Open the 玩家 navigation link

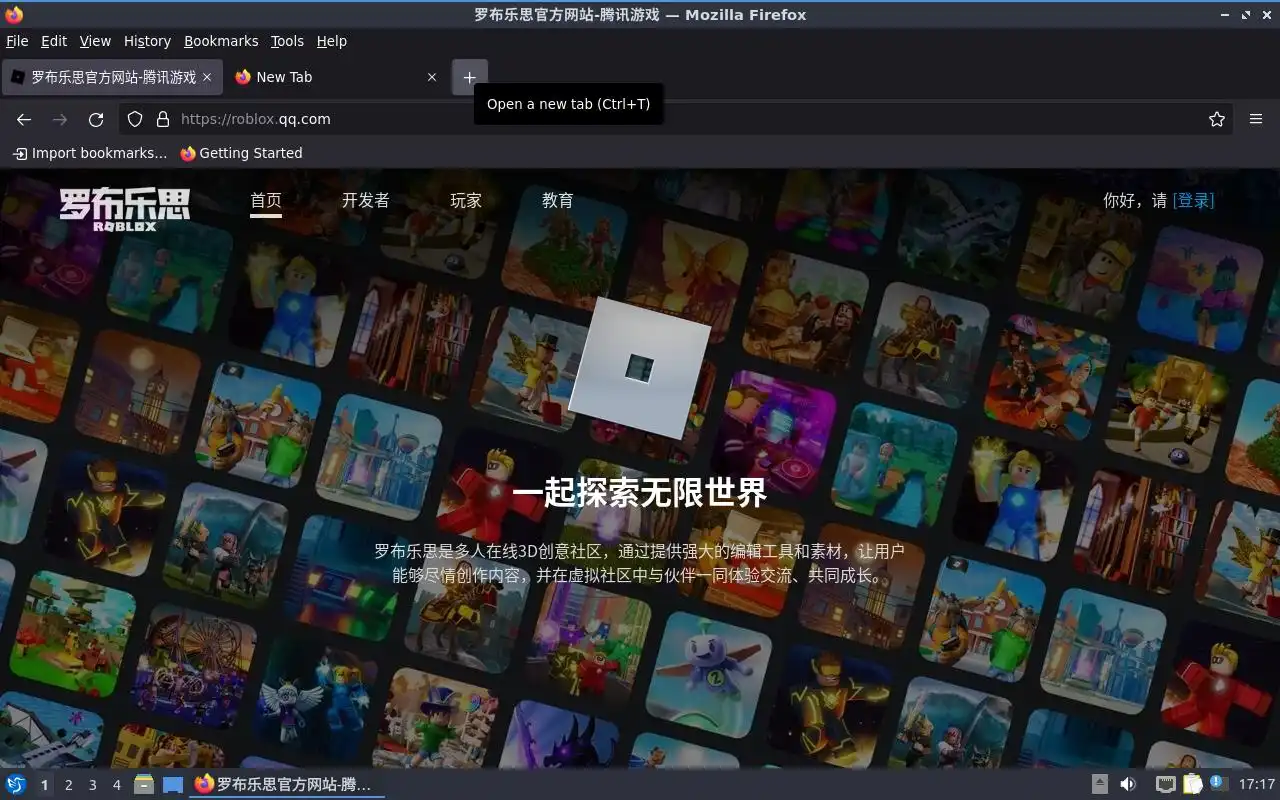tap(466, 200)
